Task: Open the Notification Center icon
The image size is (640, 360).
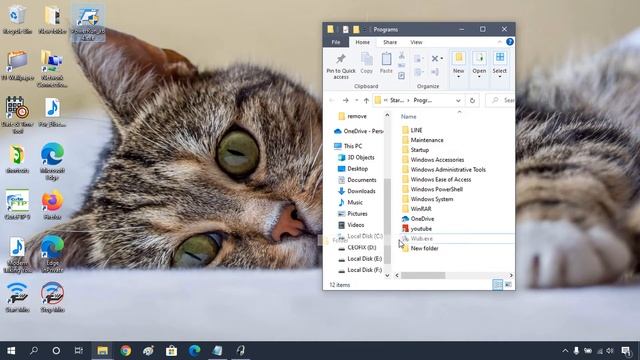Action: coord(626,351)
